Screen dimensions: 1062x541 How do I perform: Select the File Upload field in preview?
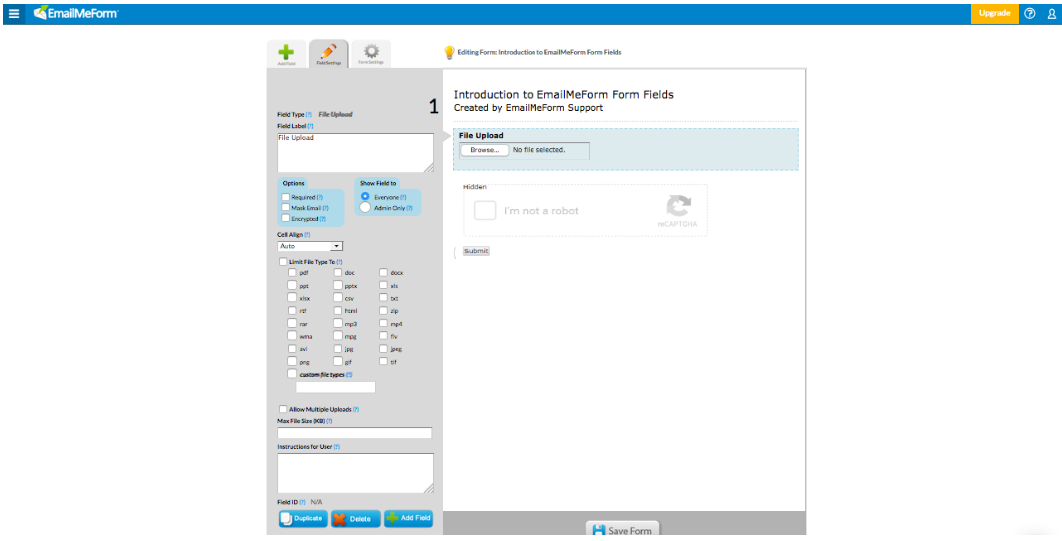pyautogui.click(x=625, y=149)
